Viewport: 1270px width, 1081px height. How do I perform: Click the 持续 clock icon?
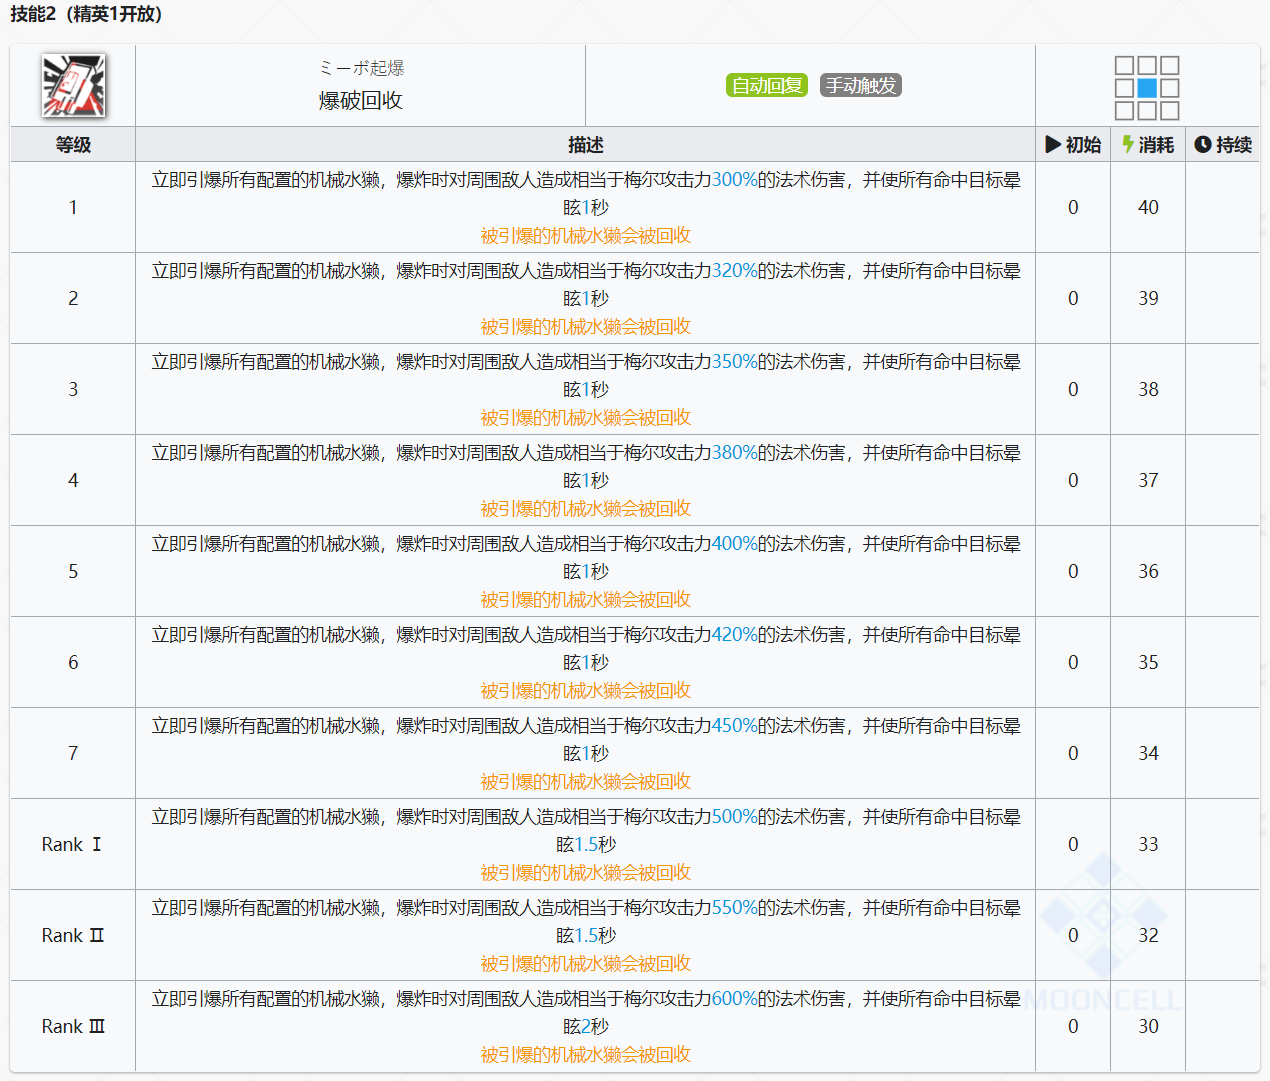(x=1203, y=145)
